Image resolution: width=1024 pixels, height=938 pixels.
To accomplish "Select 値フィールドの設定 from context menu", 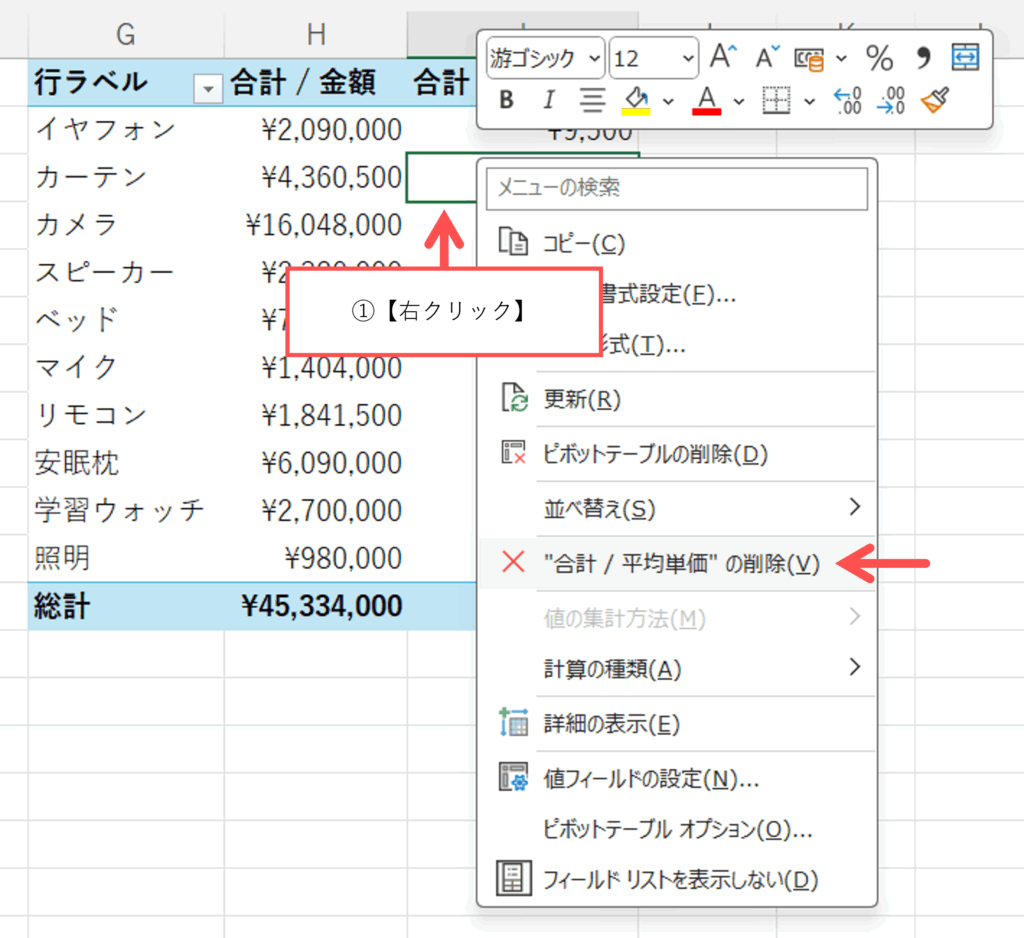I will point(650,777).
